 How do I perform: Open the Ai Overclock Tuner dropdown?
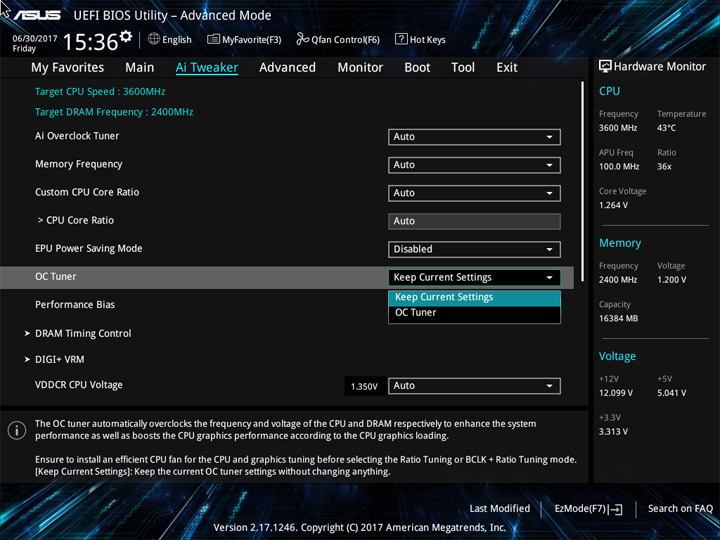click(x=474, y=137)
